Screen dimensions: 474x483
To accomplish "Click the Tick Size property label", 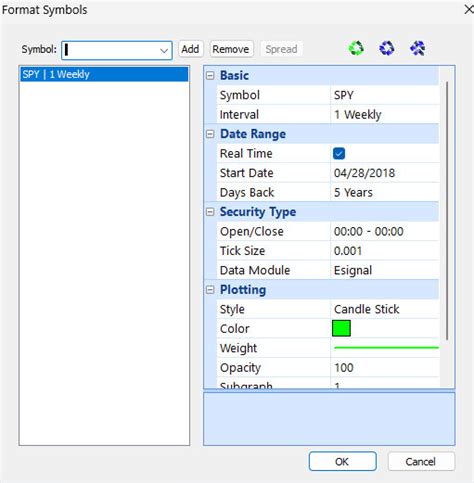I will point(242,251).
